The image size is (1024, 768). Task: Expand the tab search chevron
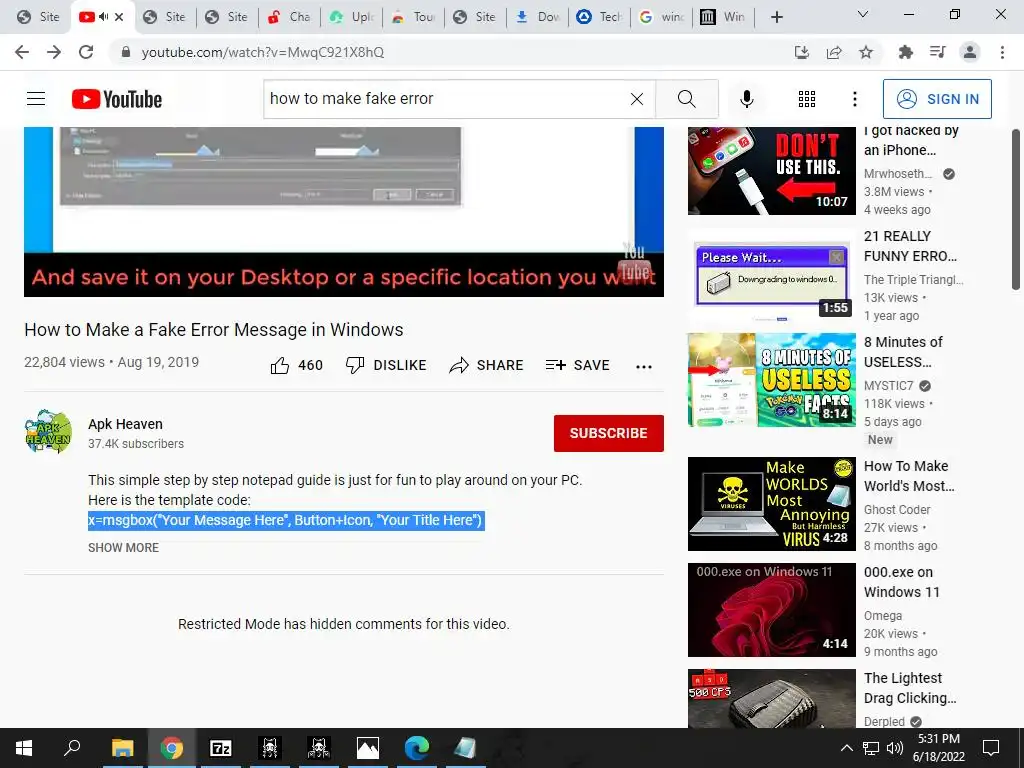point(863,14)
